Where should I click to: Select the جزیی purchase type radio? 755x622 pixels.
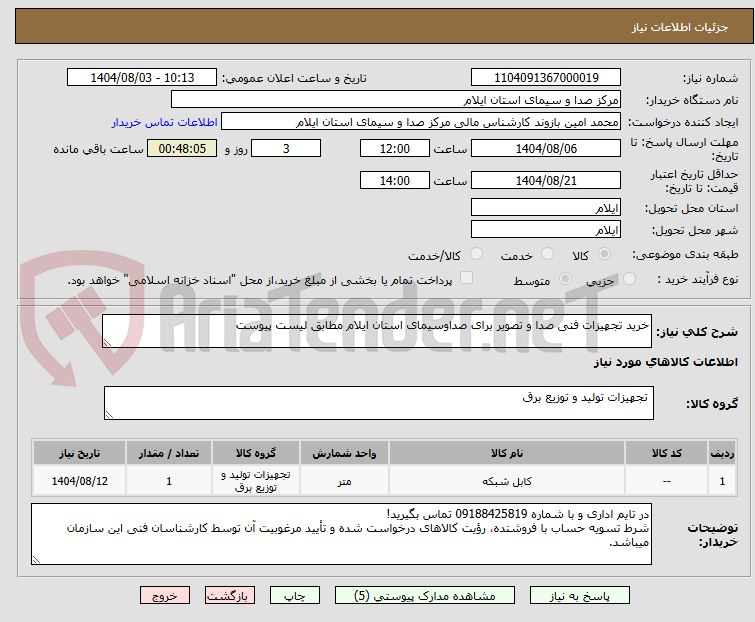click(x=629, y=278)
